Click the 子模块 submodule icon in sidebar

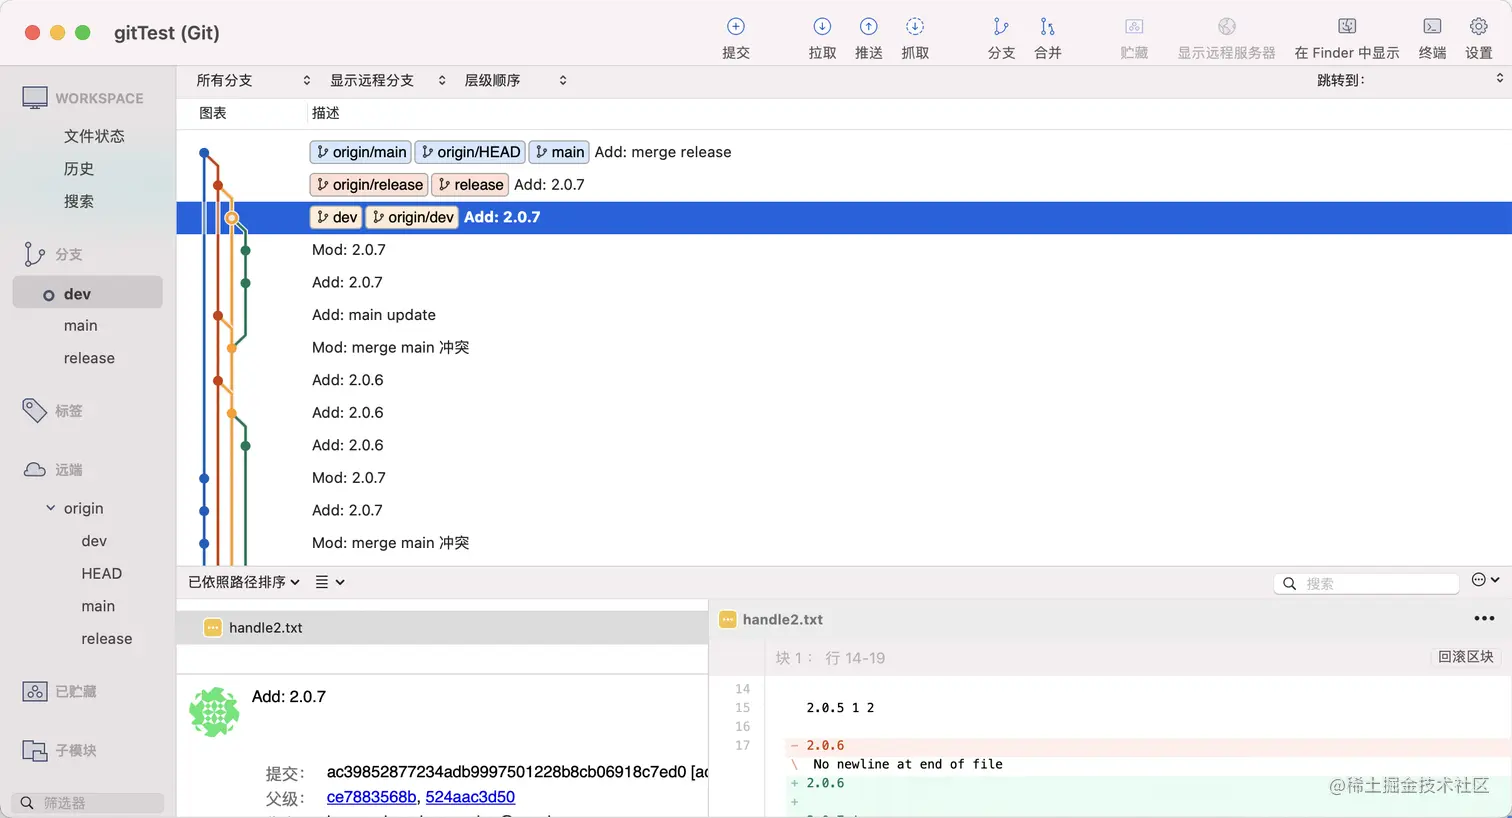[x=35, y=750]
